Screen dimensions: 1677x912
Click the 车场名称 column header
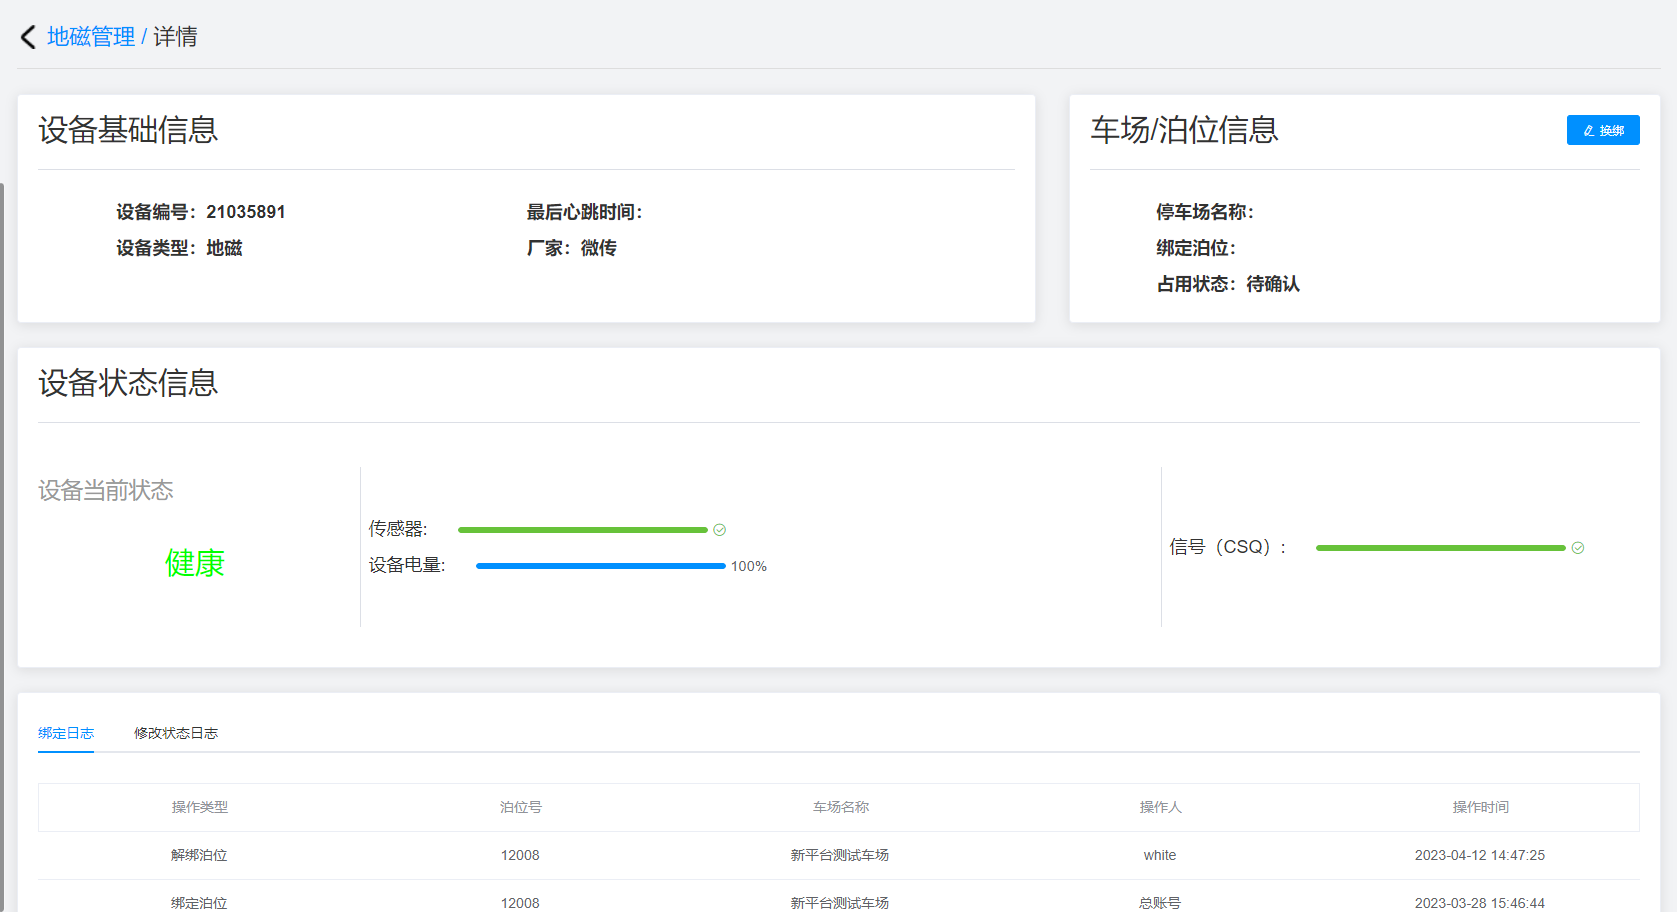click(840, 807)
